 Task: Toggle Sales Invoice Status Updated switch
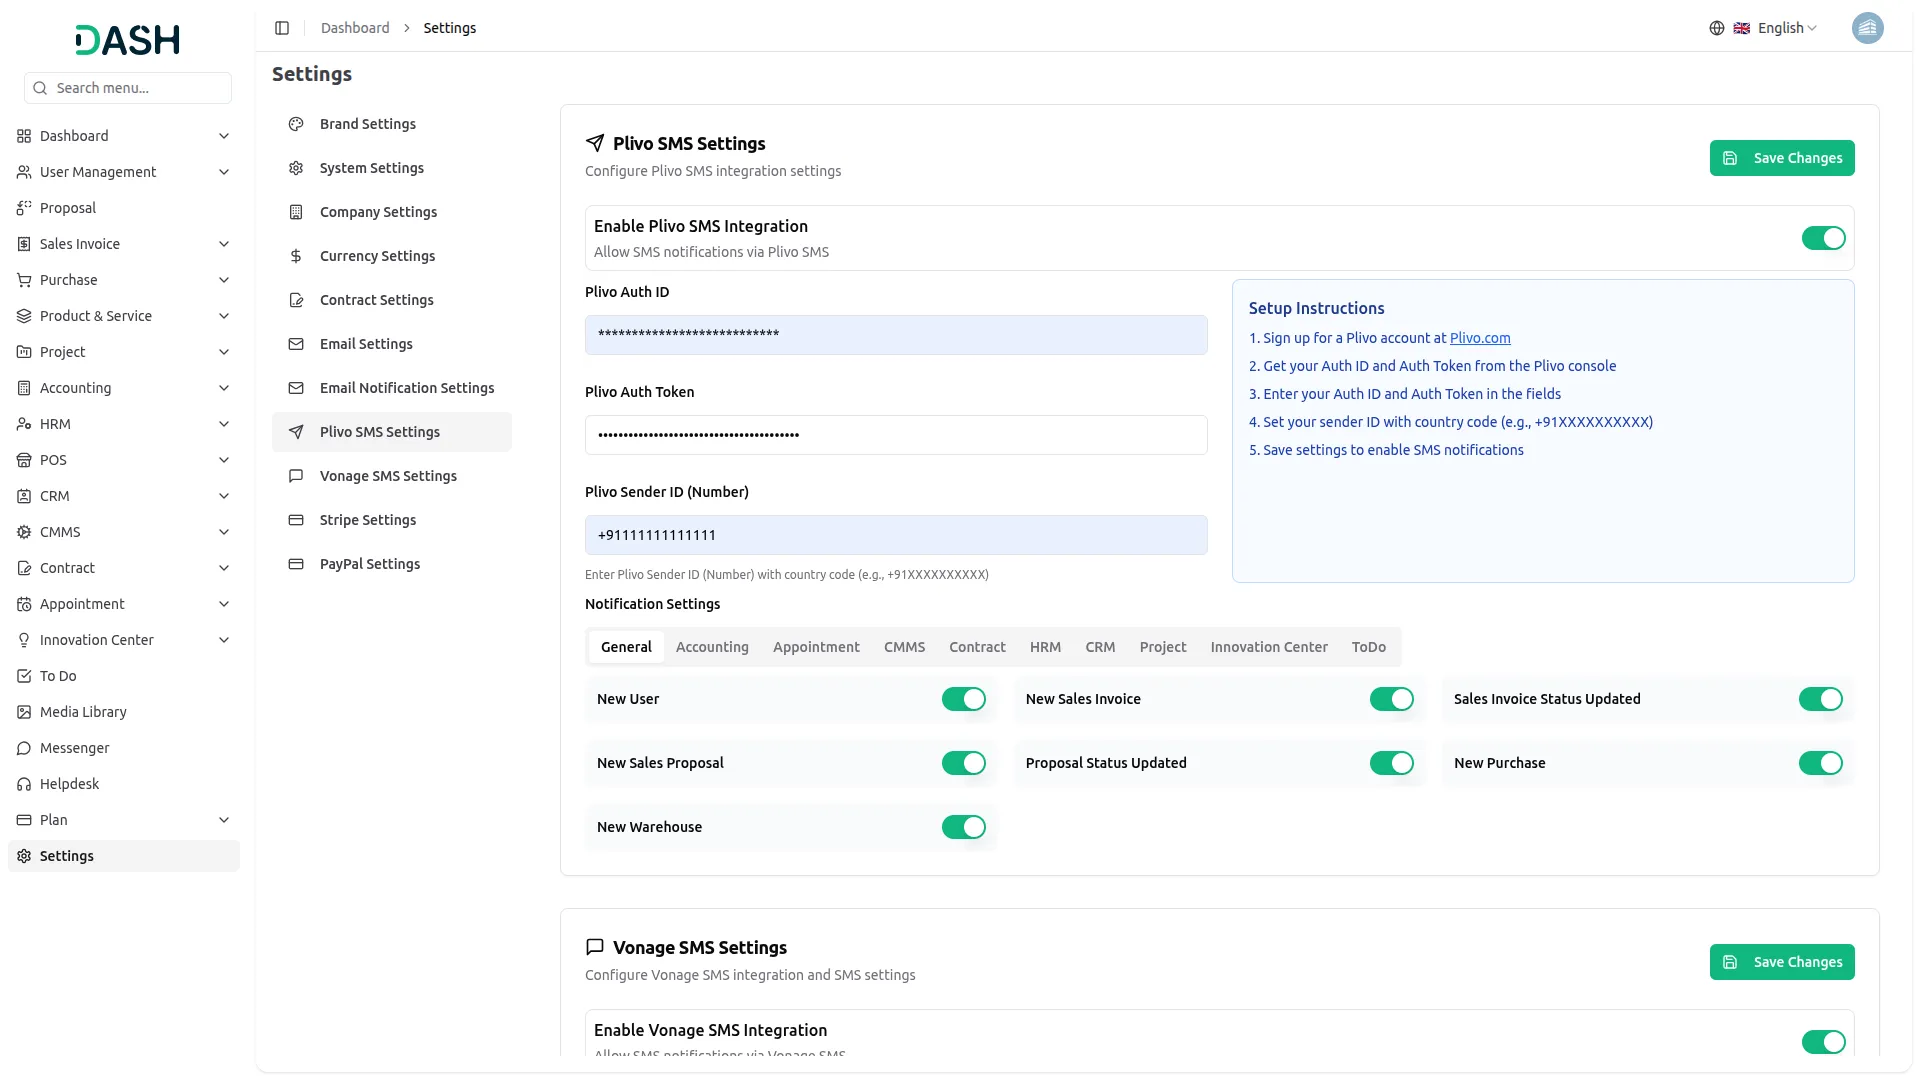pyautogui.click(x=1820, y=699)
